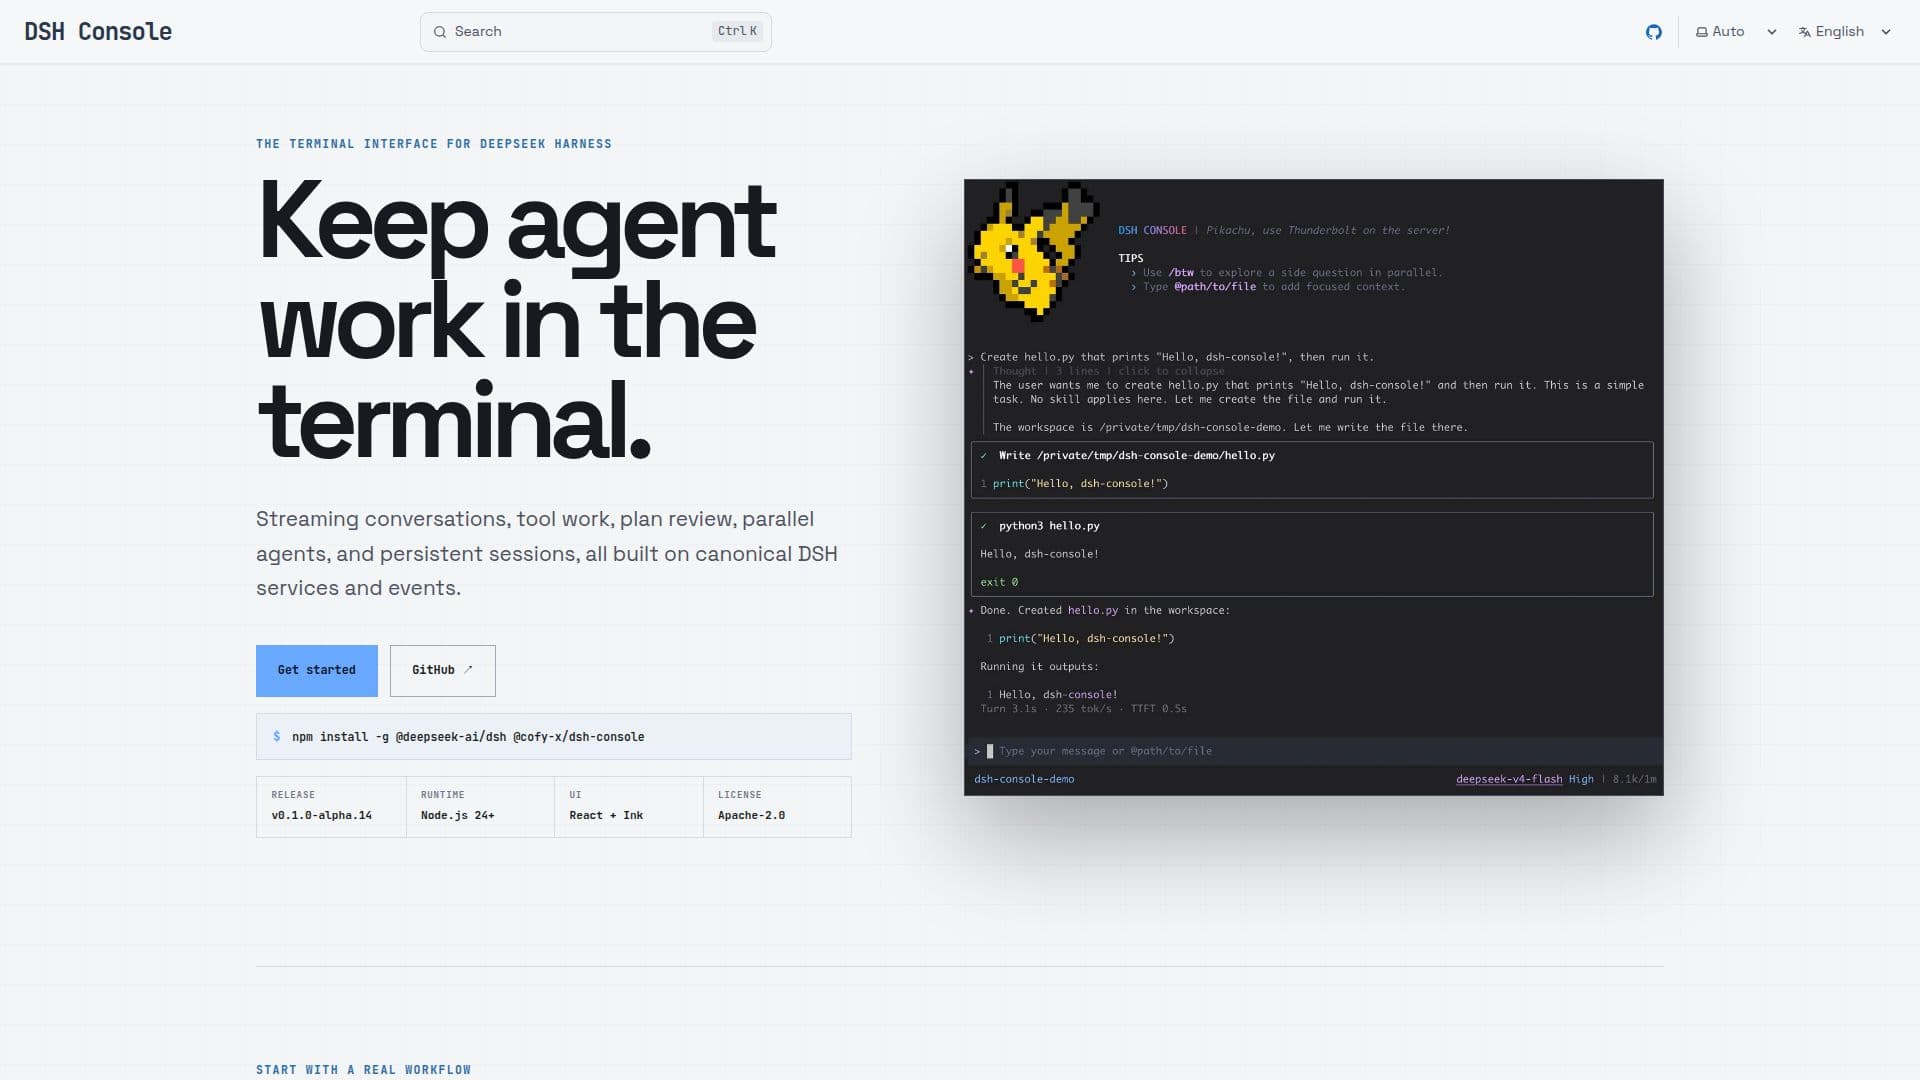Click the LICENSE Apache-2.0 cell
Screen dimensions: 1920x1080
(777, 806)
